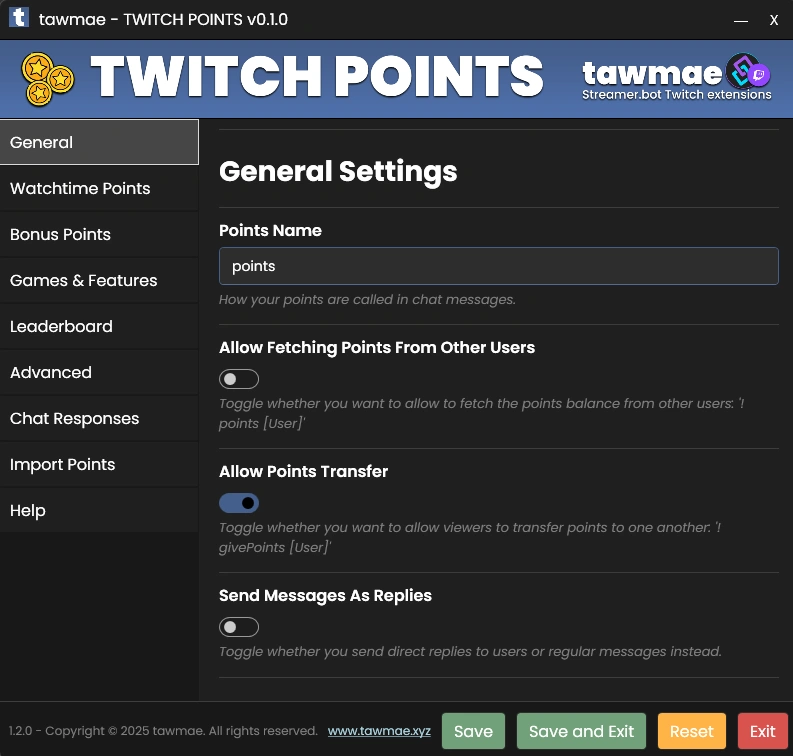Enable fetching points from other users
Screen dimensions: 793x756
(x=239, y=379)
